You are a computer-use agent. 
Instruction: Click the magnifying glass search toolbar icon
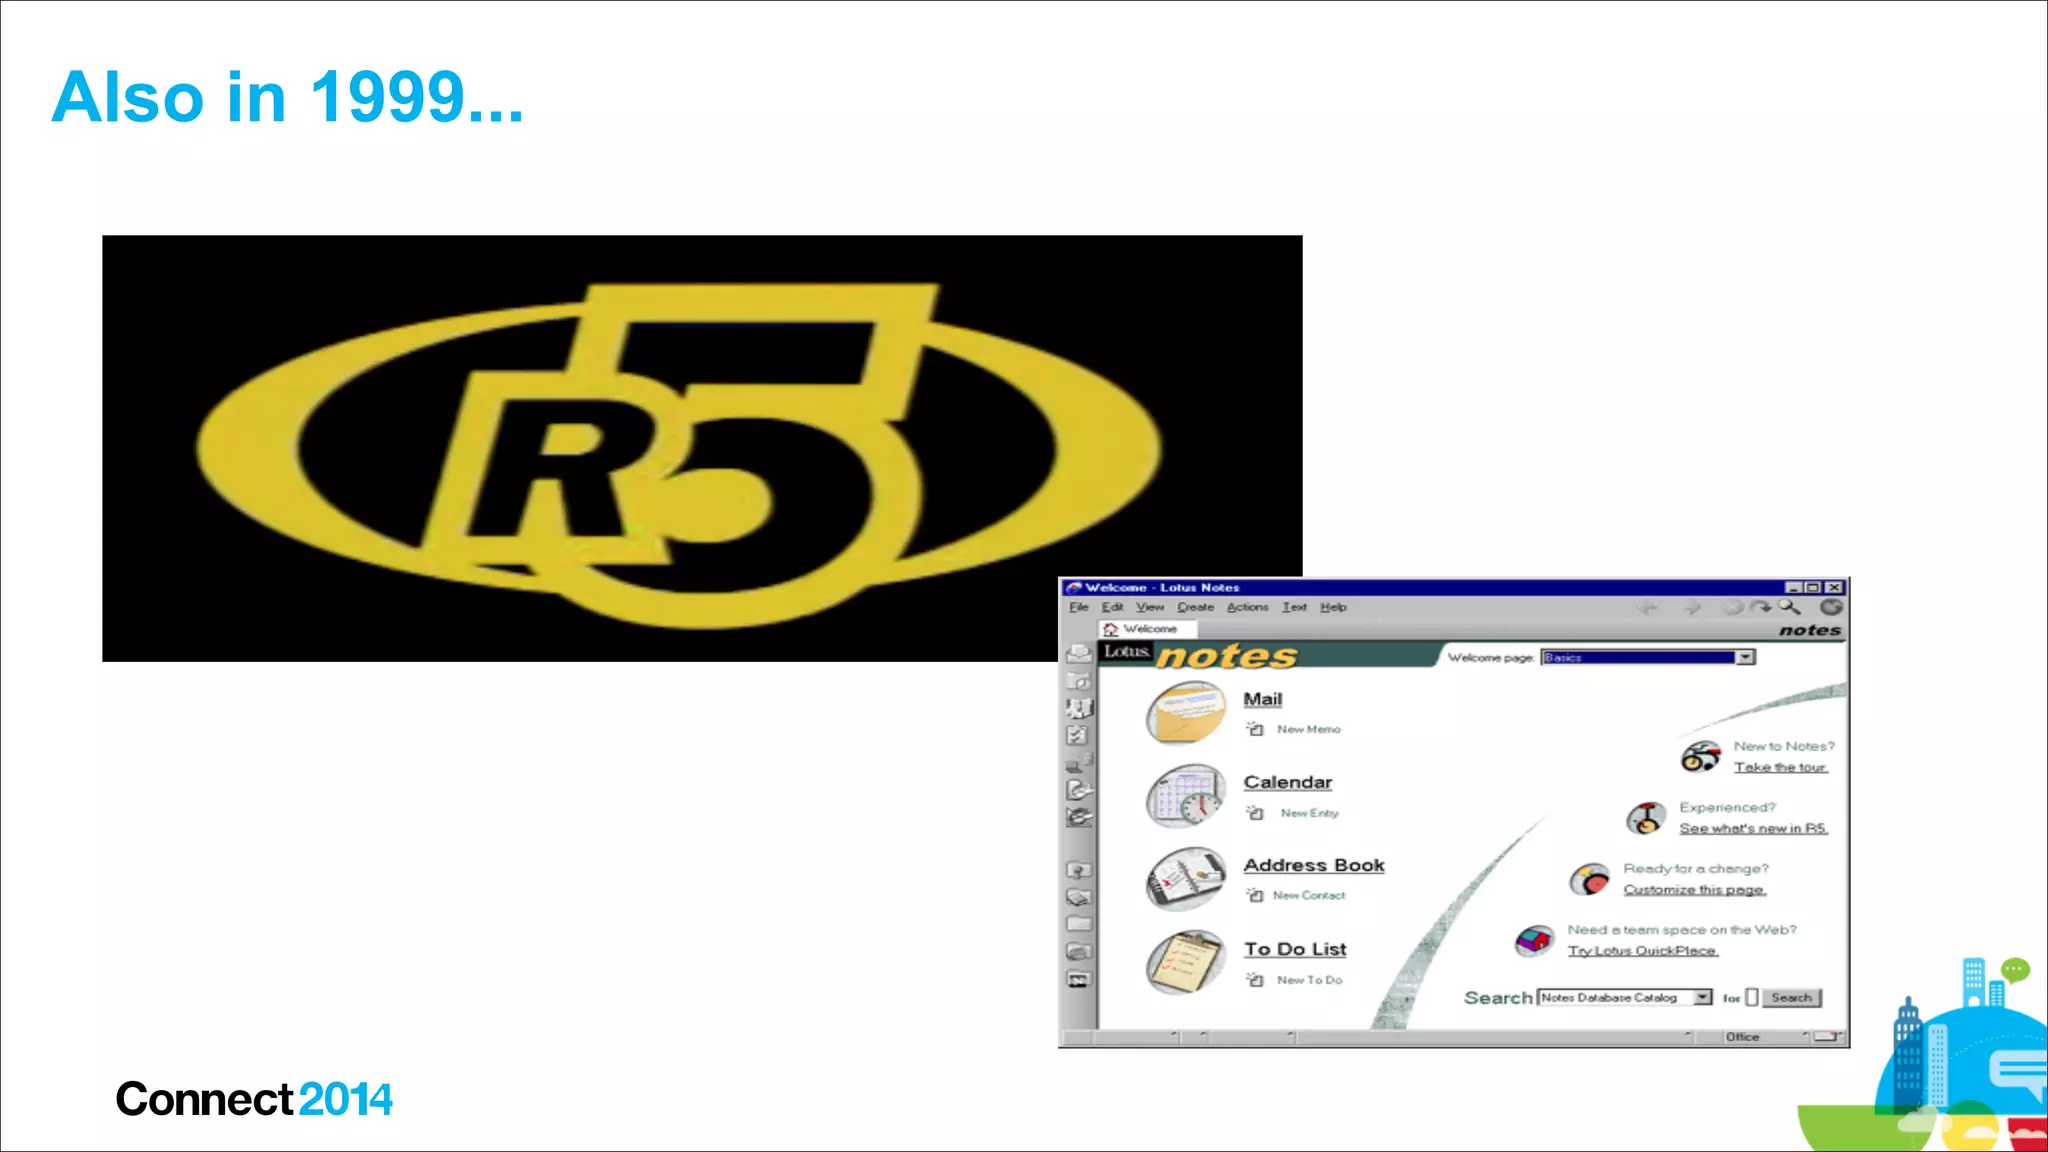(x=1789, y=607)
